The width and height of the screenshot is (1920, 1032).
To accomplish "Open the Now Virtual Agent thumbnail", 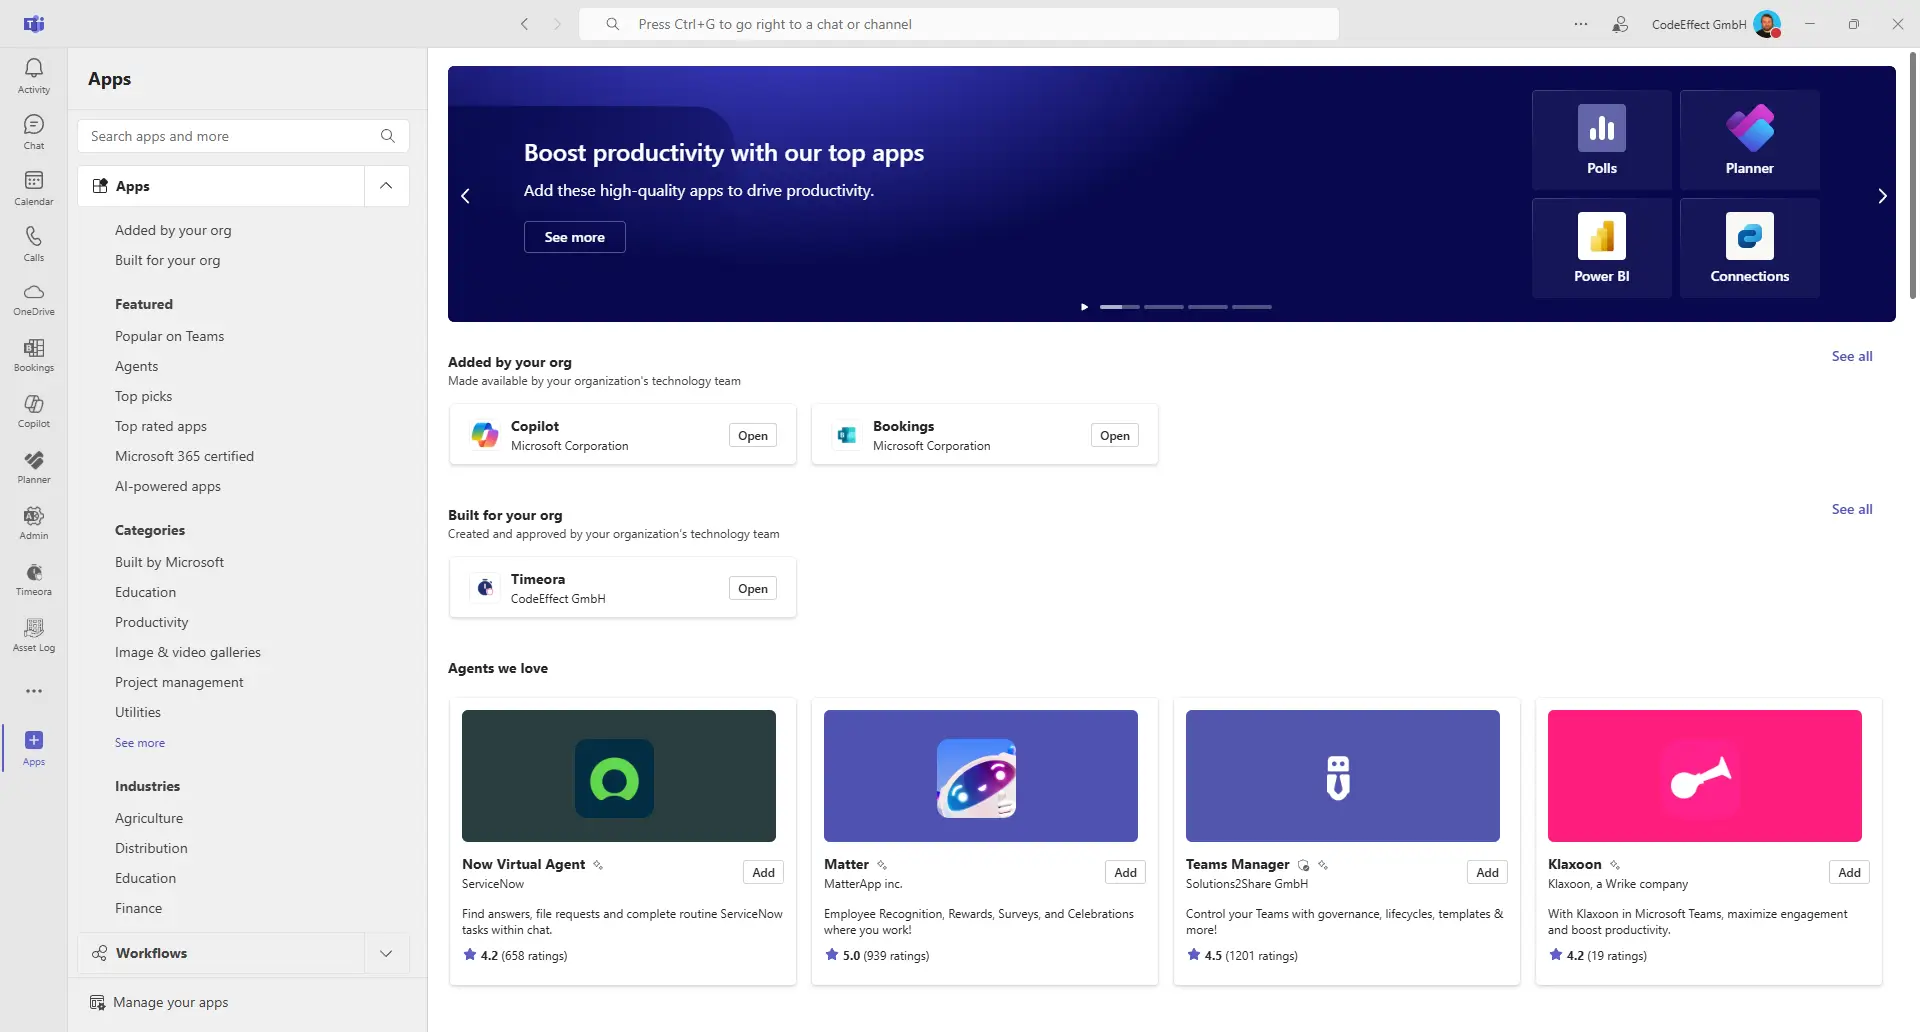I will tap(619, 776).
